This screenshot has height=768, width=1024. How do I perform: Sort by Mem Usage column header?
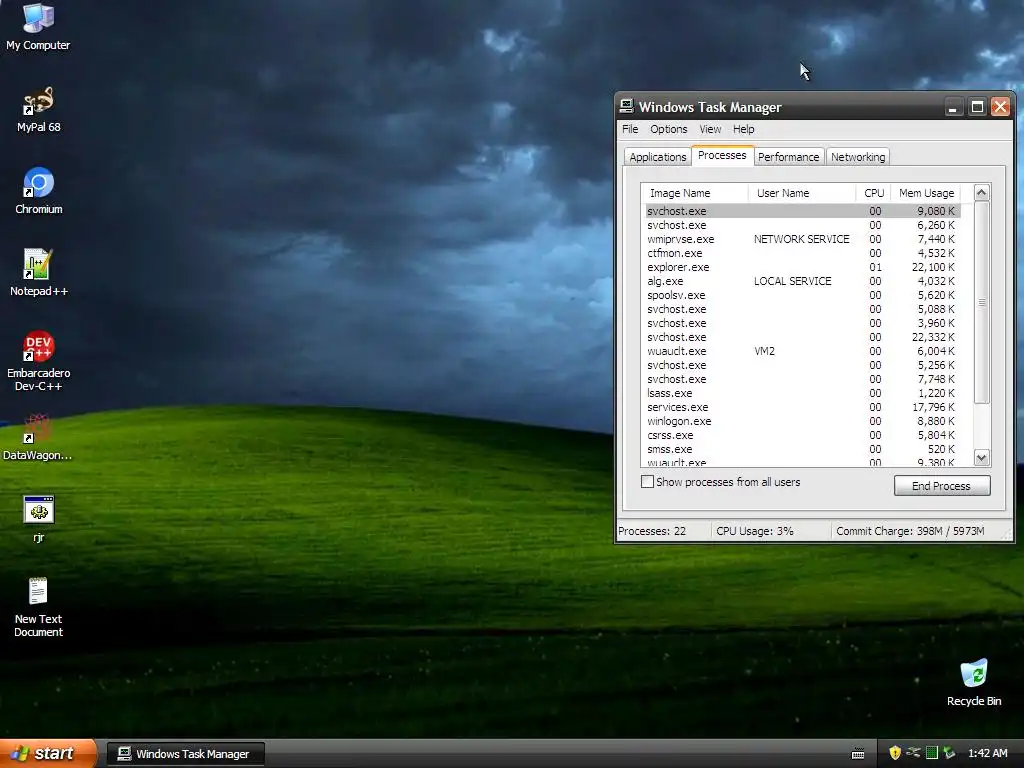[x=925, y=193]
